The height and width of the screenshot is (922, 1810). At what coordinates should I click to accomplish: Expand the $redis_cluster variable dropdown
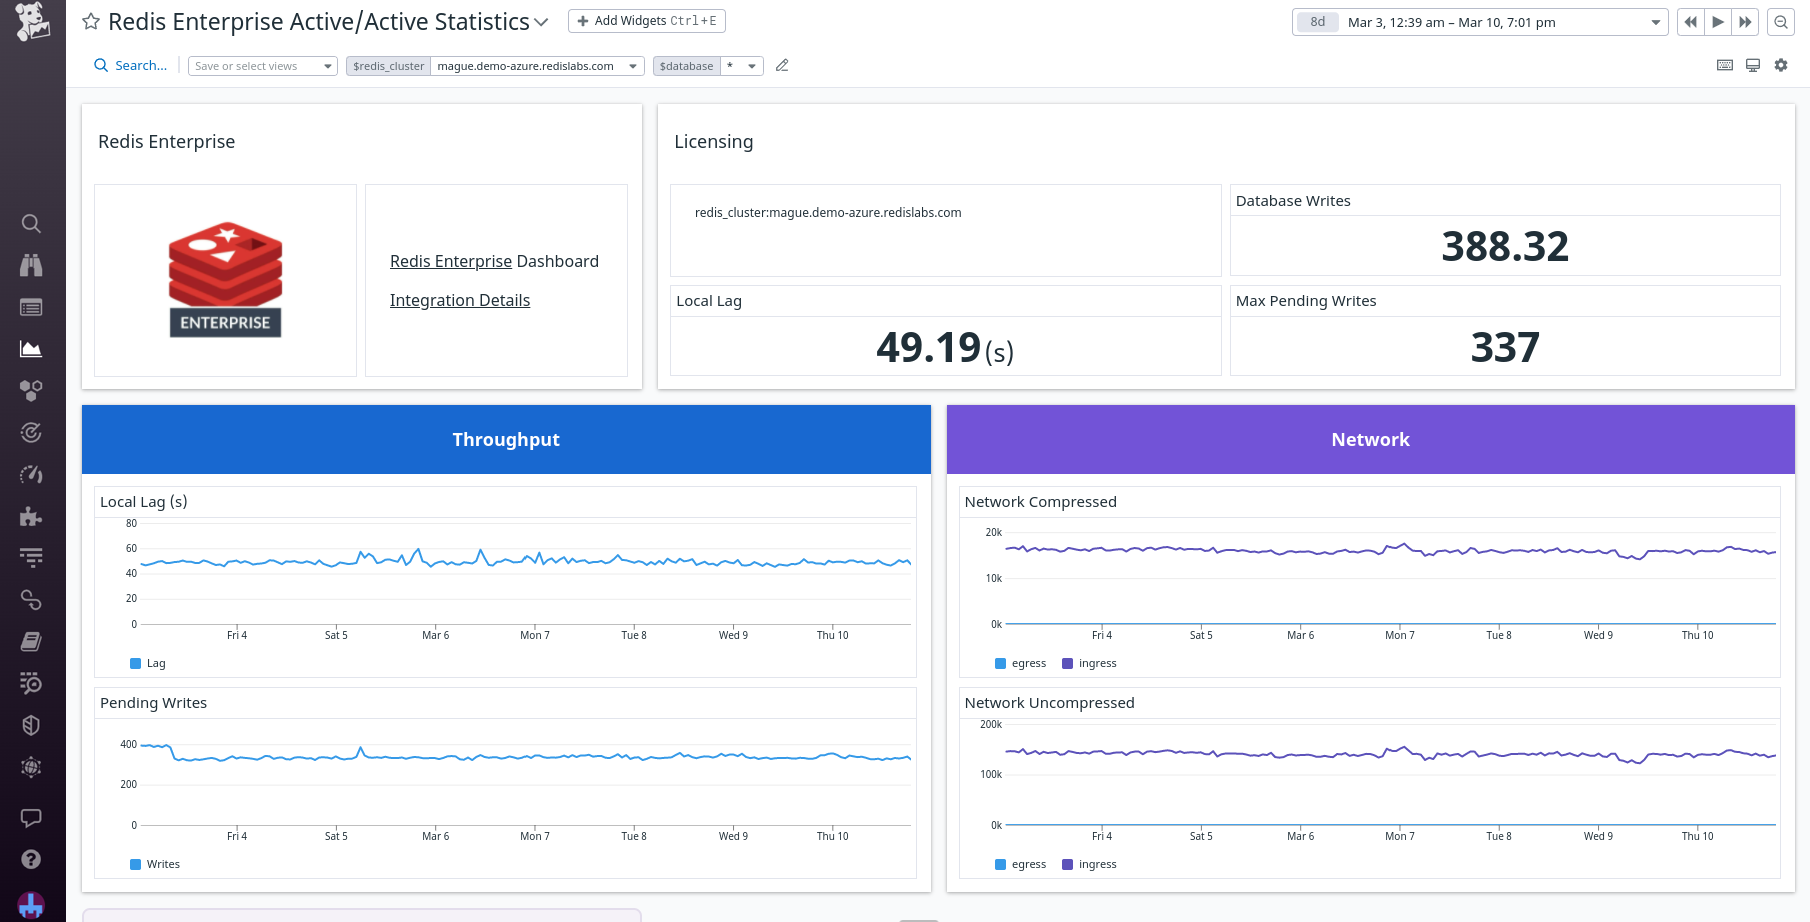pyautogui.click(x=632, y=65)
